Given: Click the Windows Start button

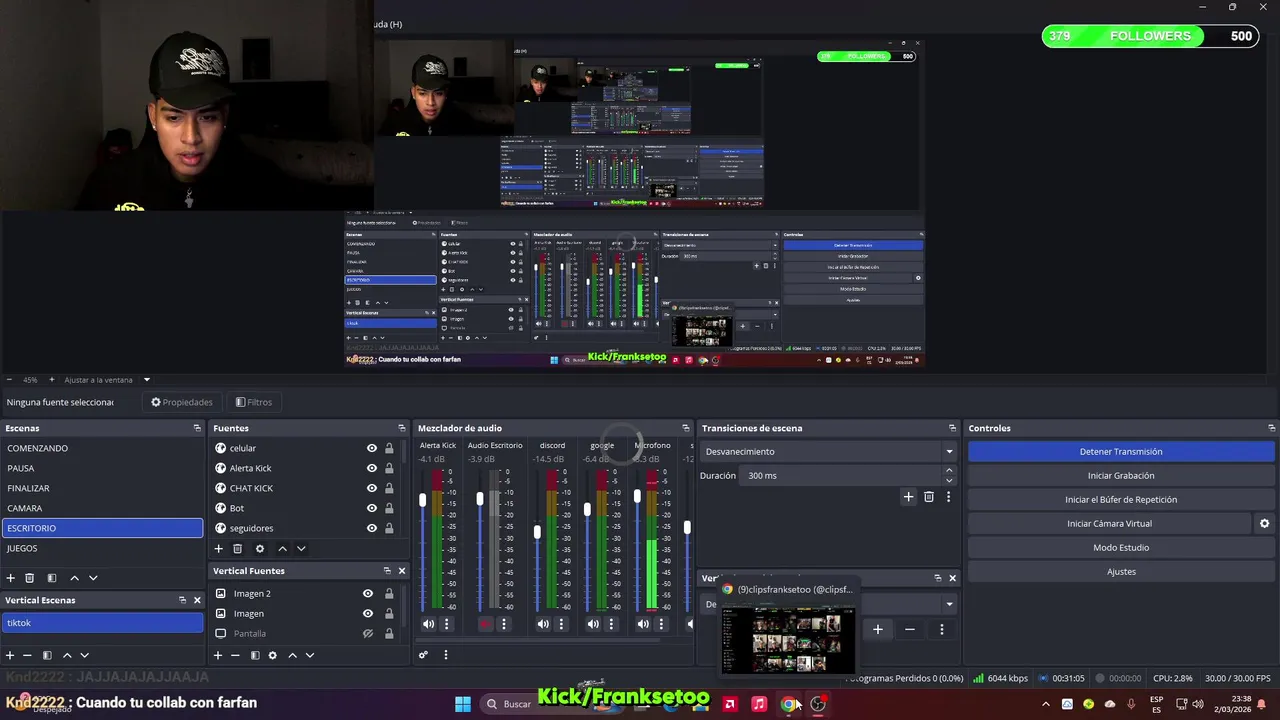Looking at the screenshot, I should pyautogui.click(x=463, y=704).
